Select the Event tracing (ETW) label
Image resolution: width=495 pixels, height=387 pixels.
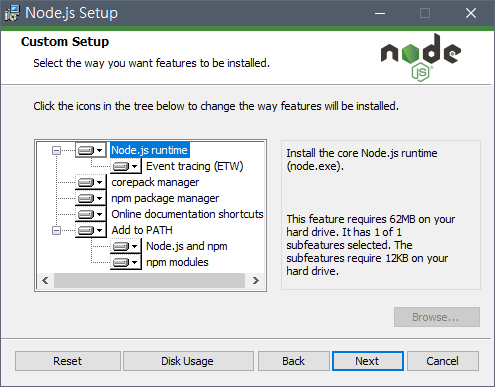[195, 166]
